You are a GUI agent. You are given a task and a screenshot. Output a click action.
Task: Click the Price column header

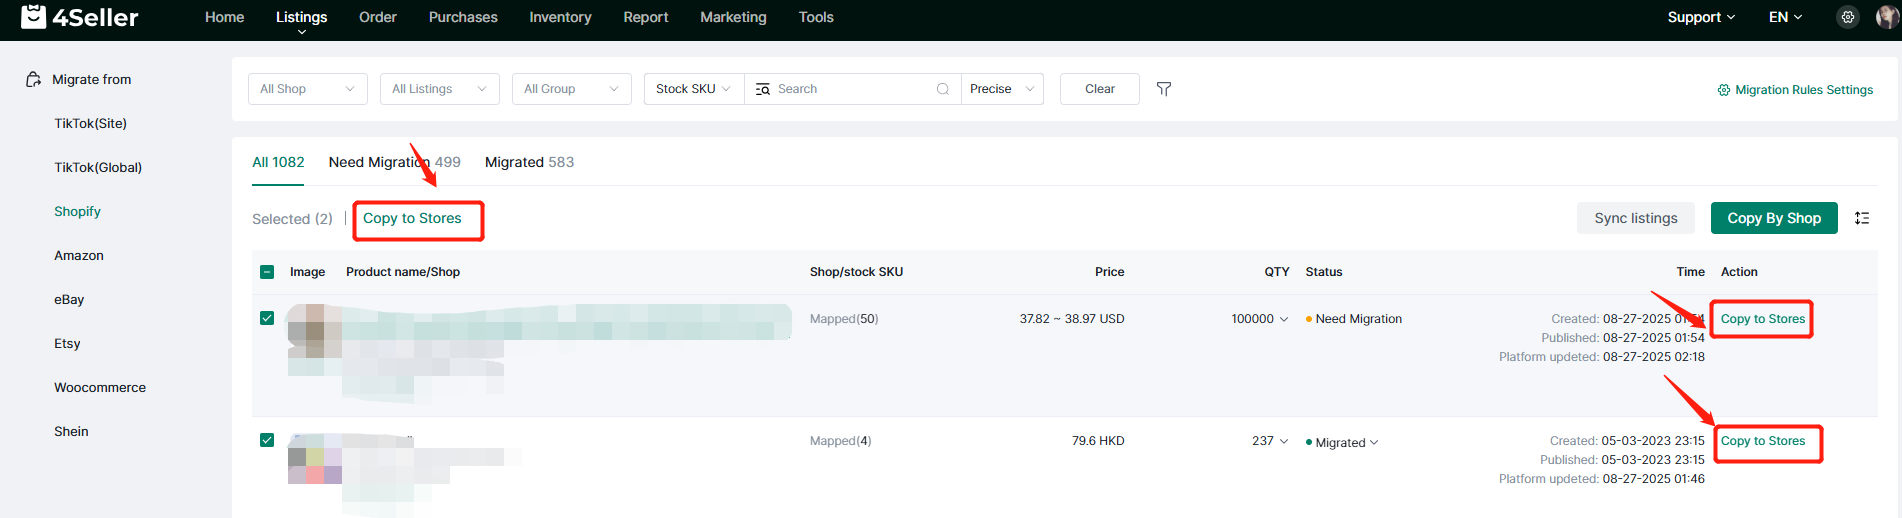(x=1109, y=272)
